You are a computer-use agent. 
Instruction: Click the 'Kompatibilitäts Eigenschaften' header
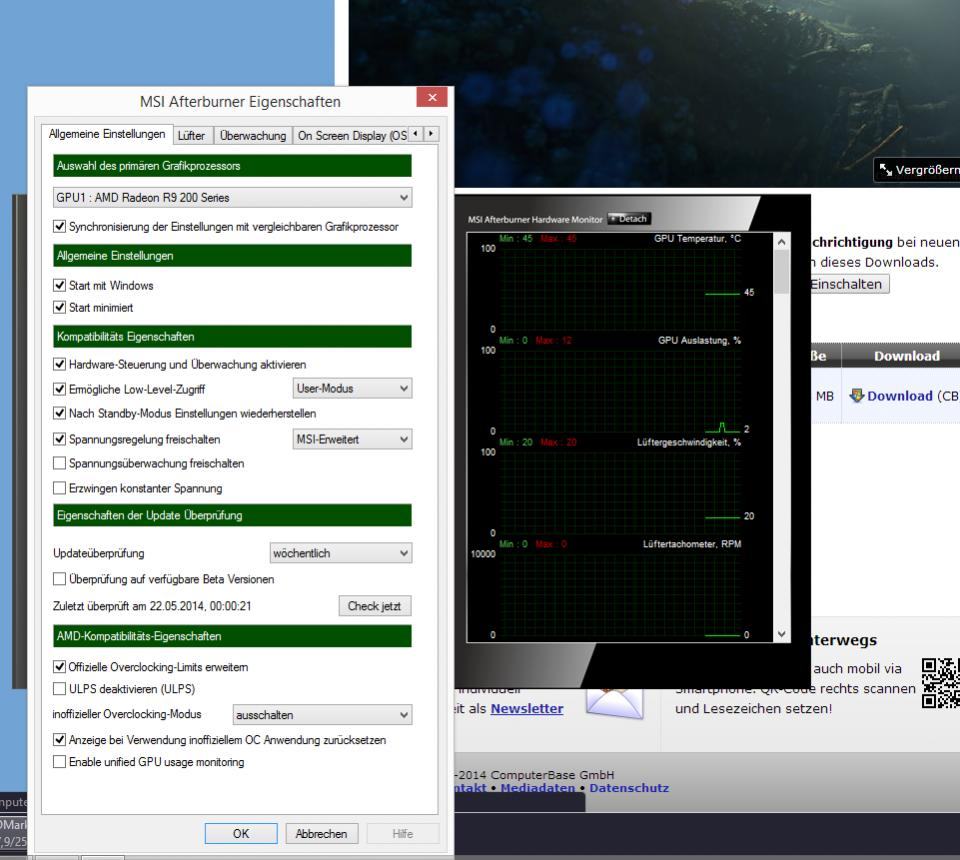pos(232,336)
